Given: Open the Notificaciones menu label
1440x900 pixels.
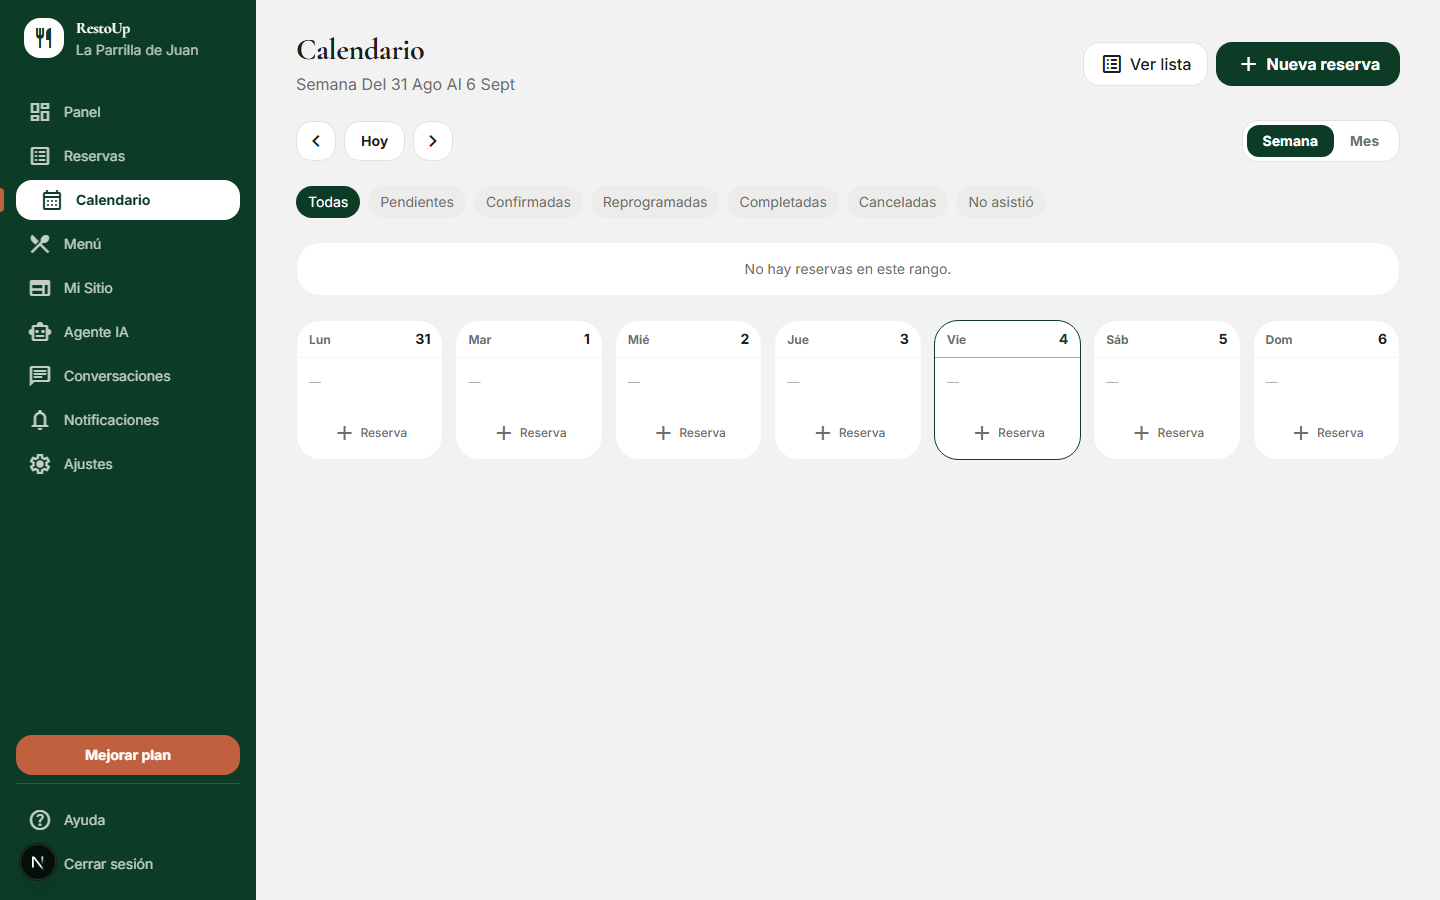Looking at the screenshot, I should [x=111, y=420].
